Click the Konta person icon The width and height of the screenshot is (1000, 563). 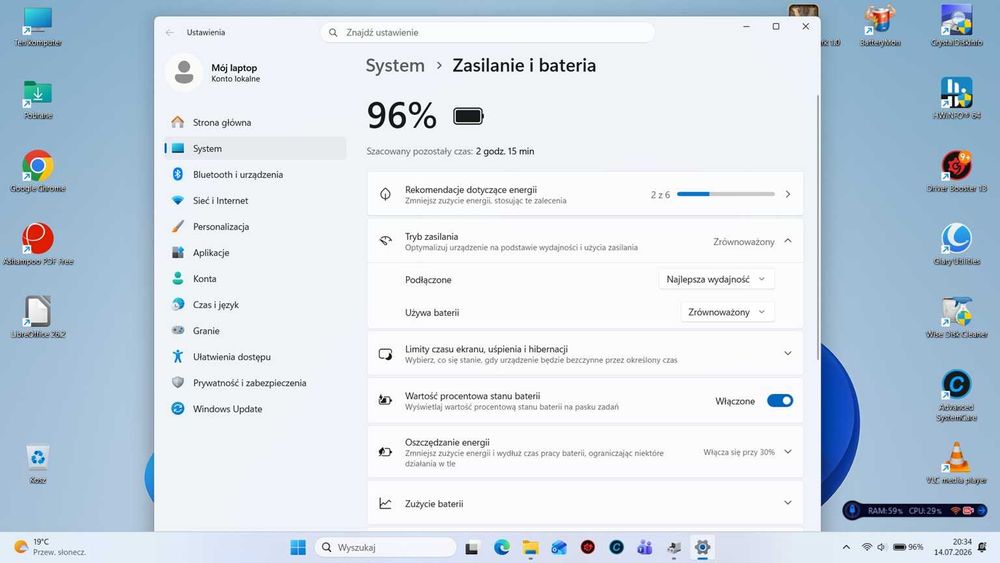pos(178,279)
